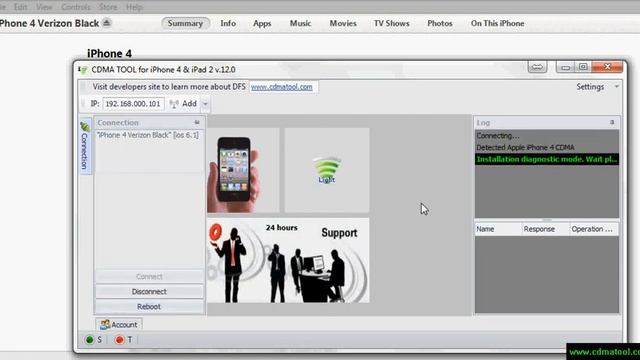Screen dimensions: 640x360
Task: Switch to the Music tab in iTunes
Action: (300, 23)
